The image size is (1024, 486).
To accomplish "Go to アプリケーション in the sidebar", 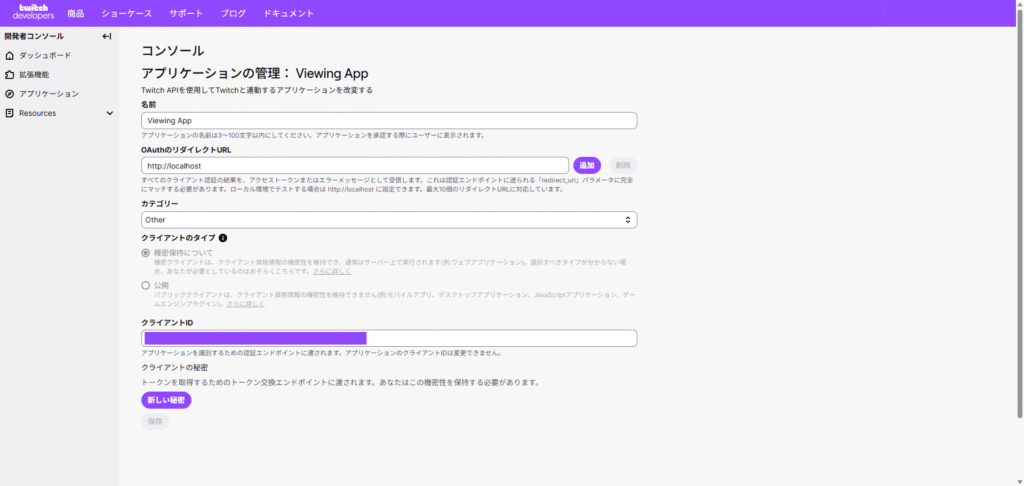I will coord(49,94).
